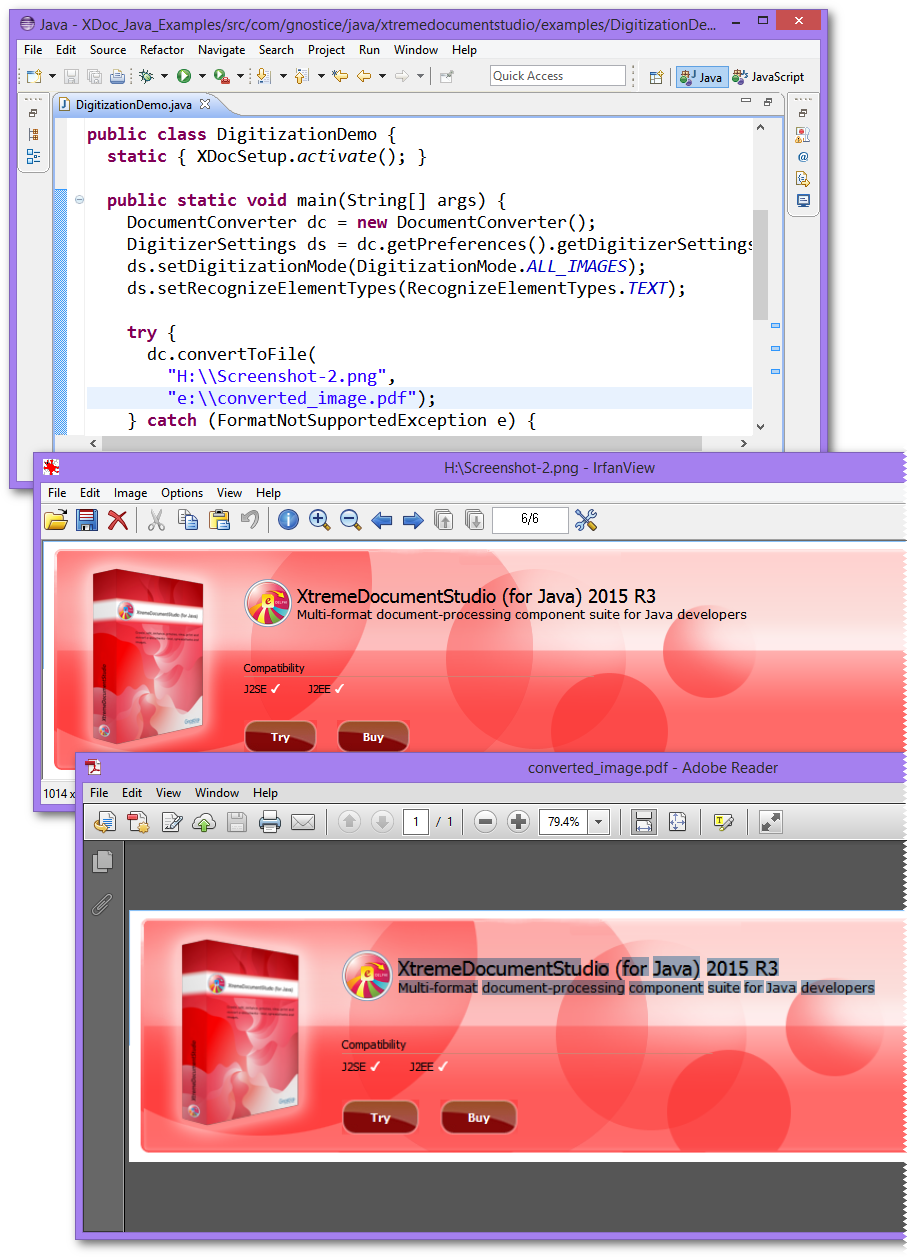Click red X Delete icon in IrfanView
This screenshot has width=907, height=1257.
118,519
